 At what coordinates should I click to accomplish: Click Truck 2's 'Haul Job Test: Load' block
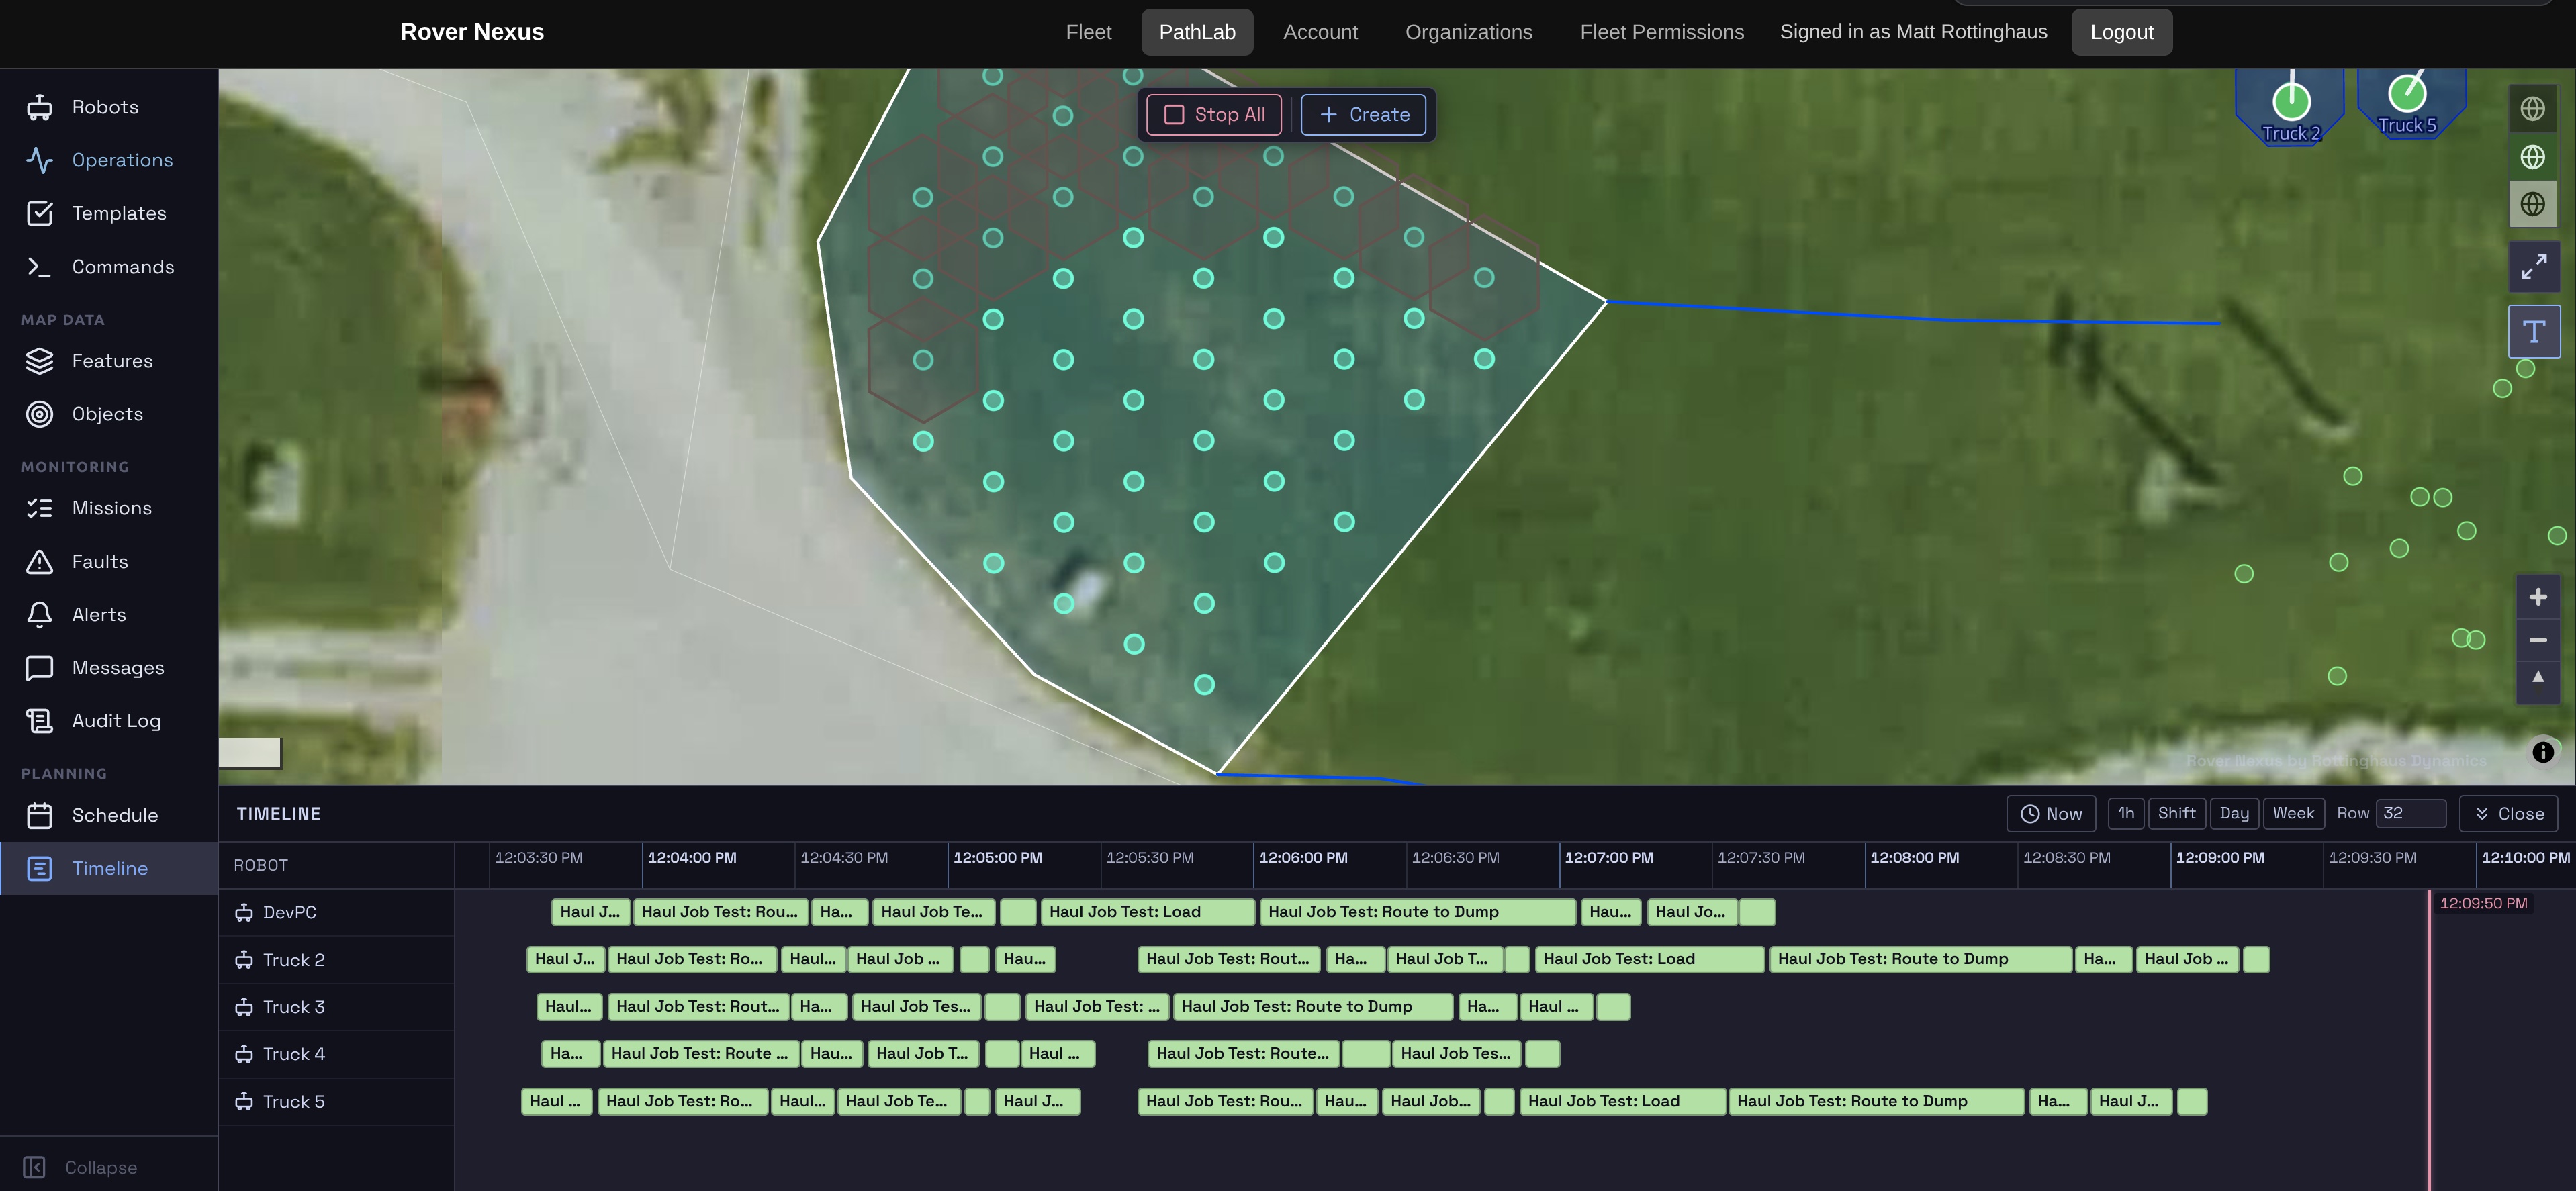click(1649, 959)
